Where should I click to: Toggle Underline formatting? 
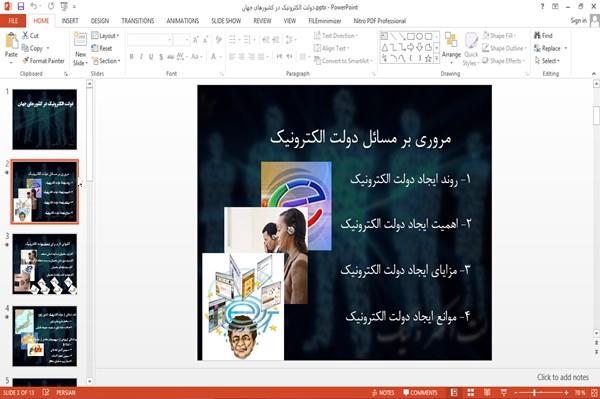click(x=151, y=57)
